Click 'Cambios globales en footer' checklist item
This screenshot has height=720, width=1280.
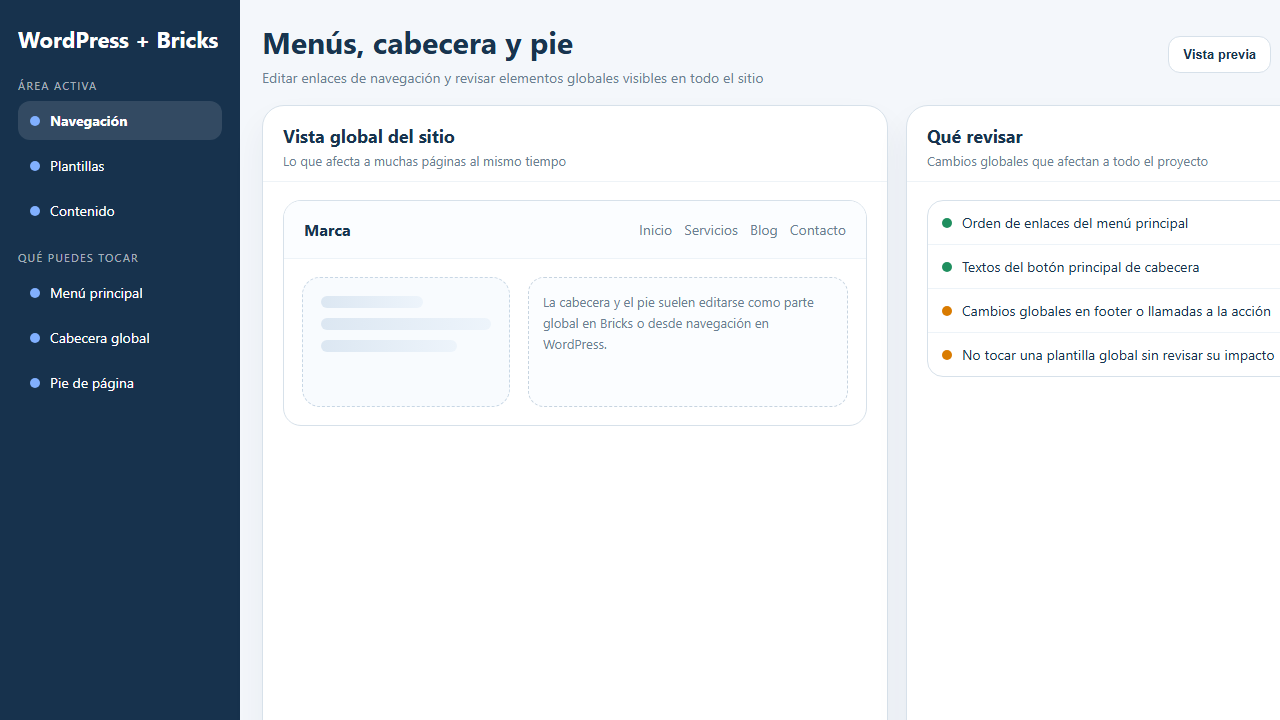click(1115, 311)
